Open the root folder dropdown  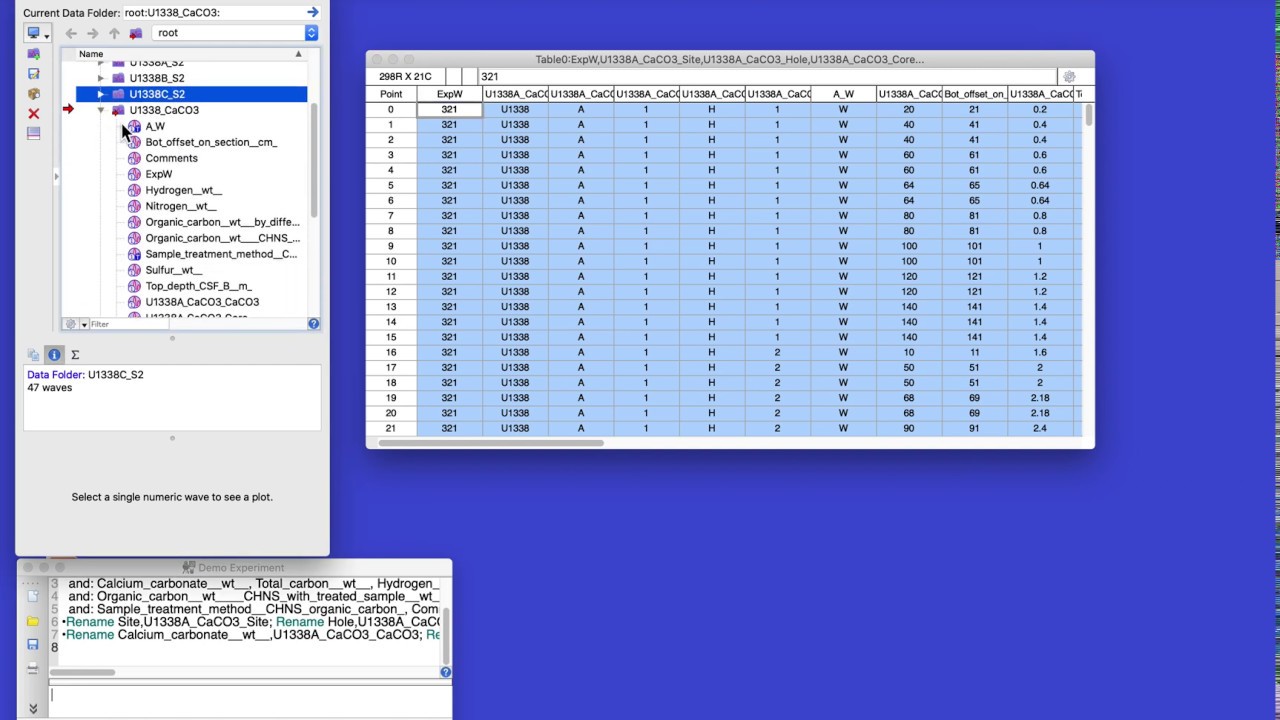pos(235,33)
